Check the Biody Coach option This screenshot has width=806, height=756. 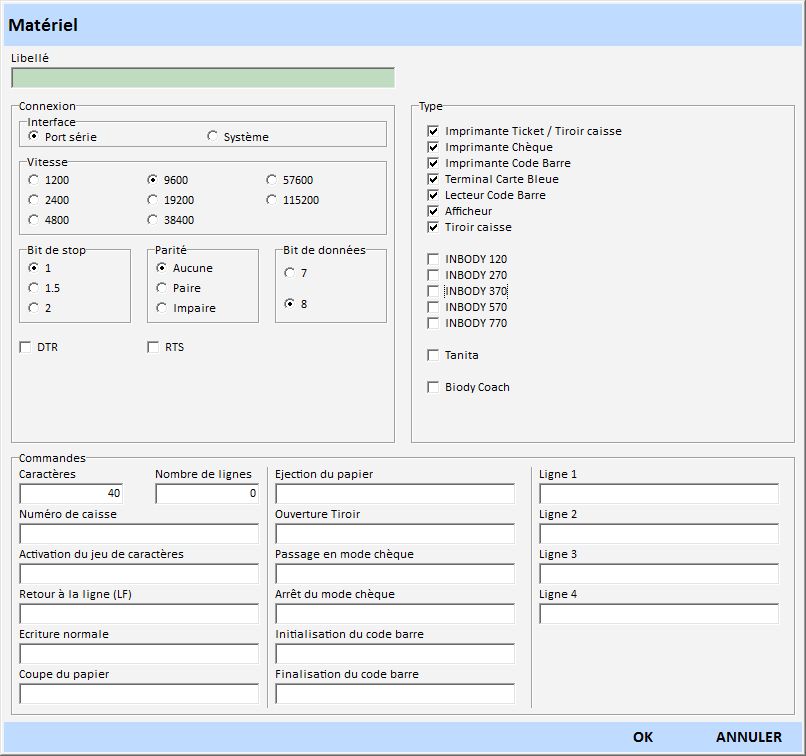tap(433, 387)
